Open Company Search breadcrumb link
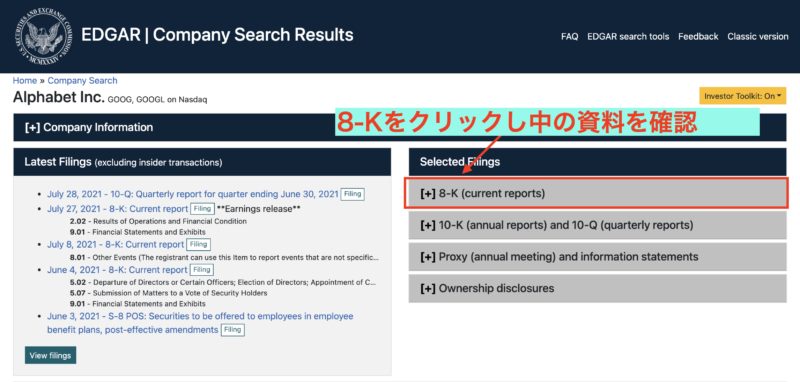 pos(82,81)
